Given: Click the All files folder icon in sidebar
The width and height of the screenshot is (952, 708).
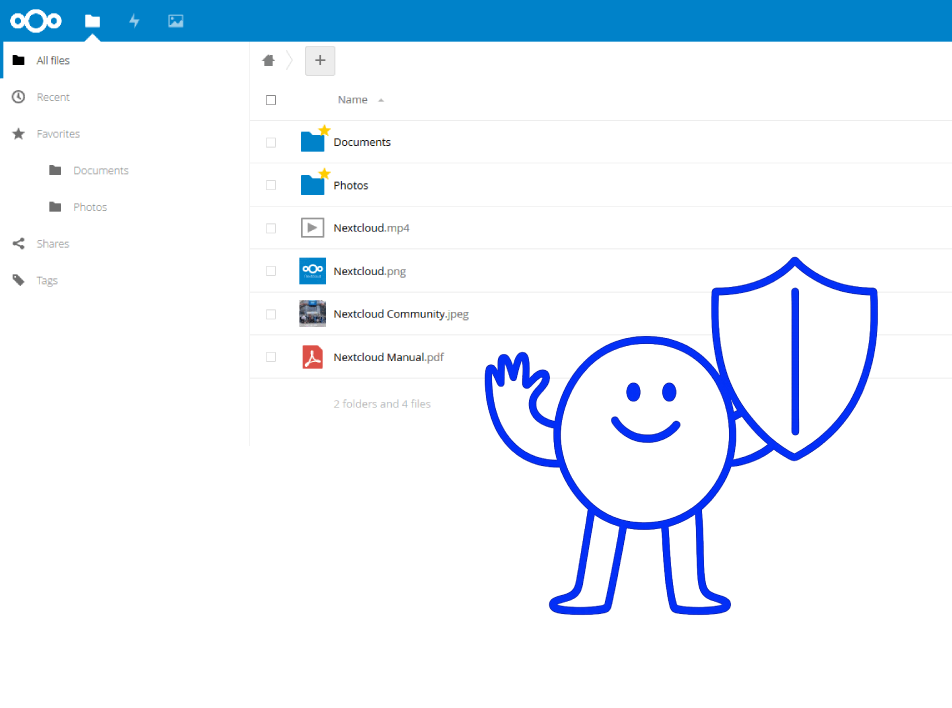Looking at the screenshot, I should [19, 60].
